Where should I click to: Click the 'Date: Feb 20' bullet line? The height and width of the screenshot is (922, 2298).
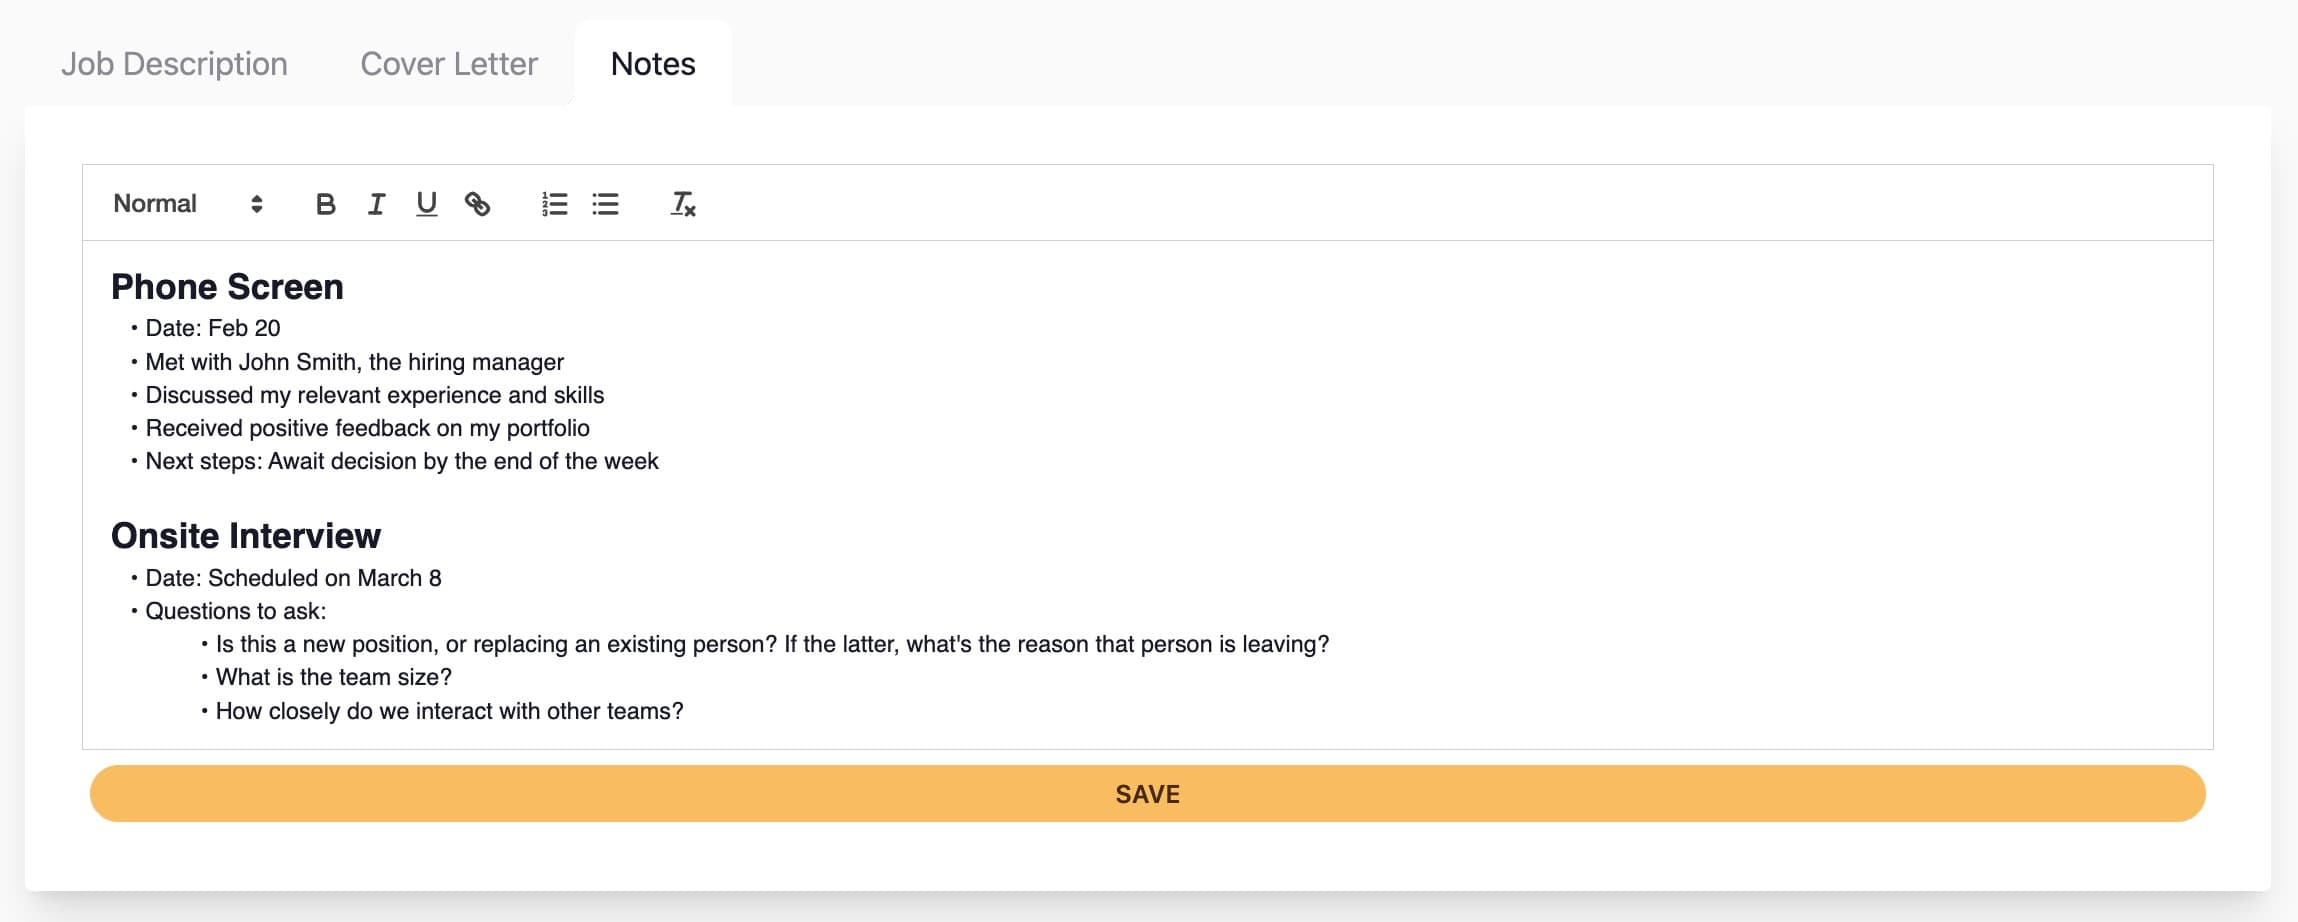tap(213, 328)
